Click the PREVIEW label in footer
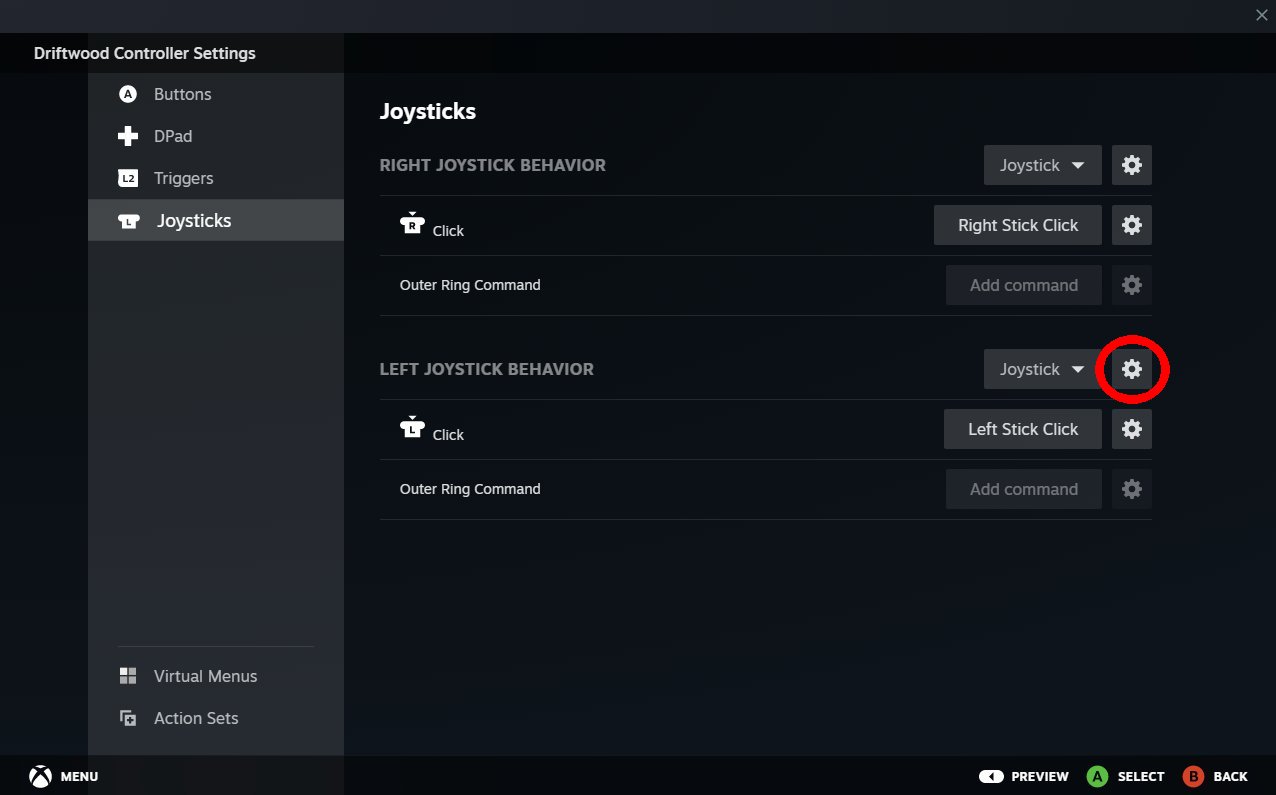Screen dimensions: 1276x795 (1040, 776)
